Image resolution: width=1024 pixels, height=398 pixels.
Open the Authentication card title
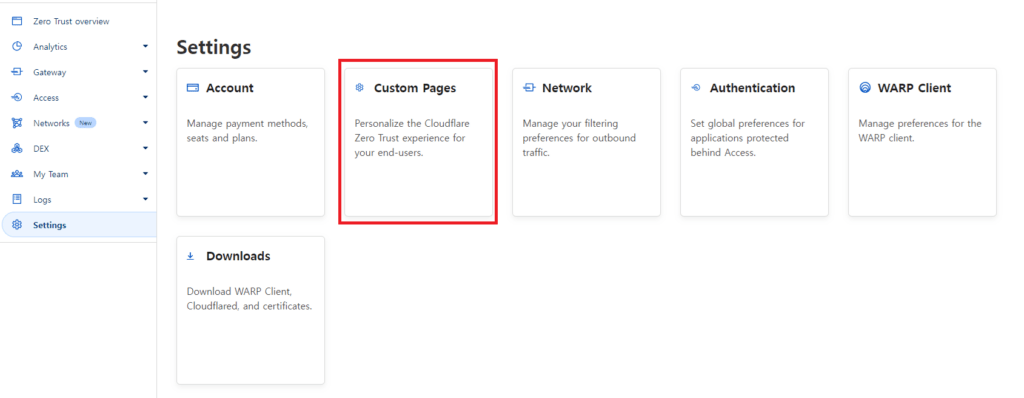coord(752,88)
